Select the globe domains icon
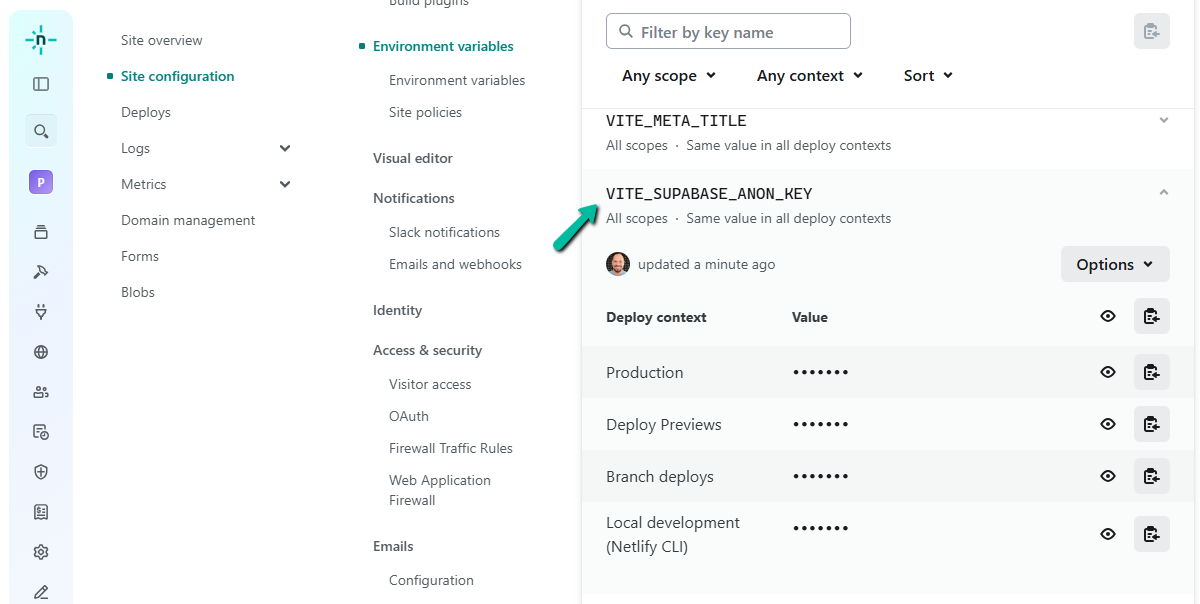 (x=40, y=351)
